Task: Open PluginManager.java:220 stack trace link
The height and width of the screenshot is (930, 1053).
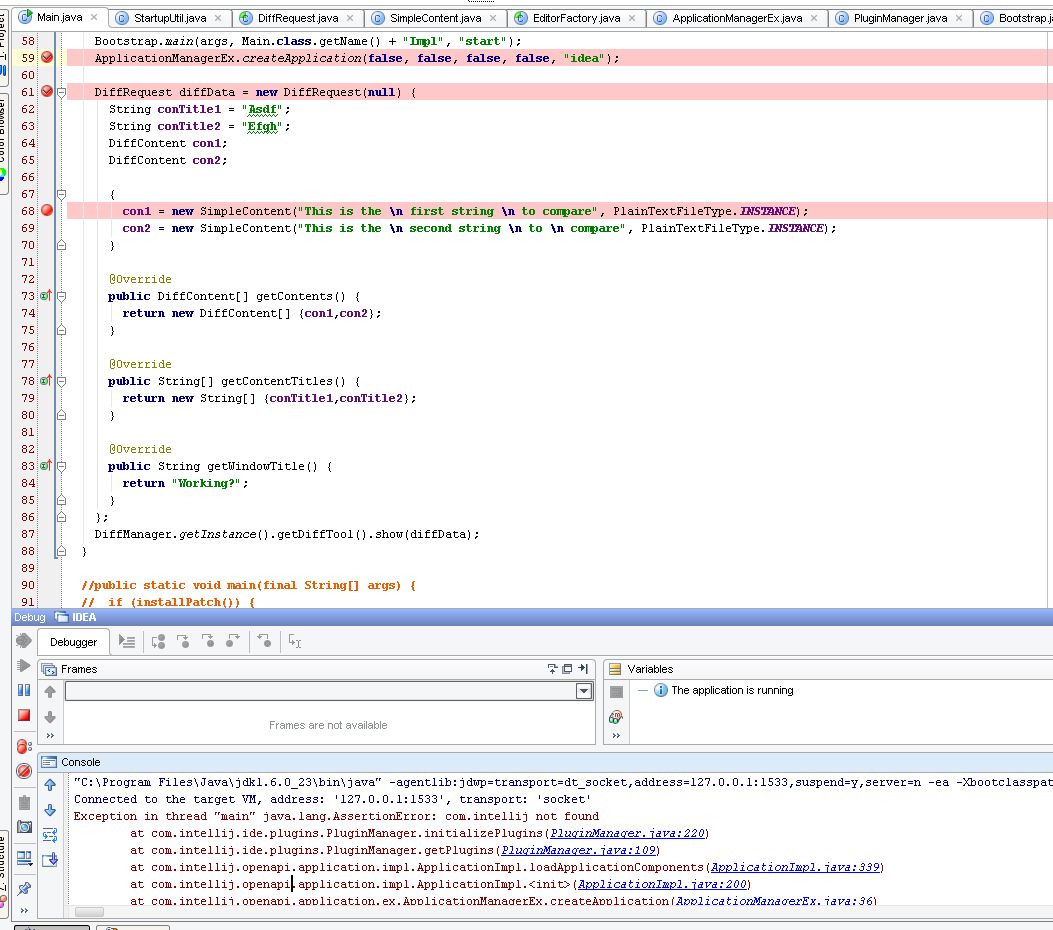Action: point(627,833)
